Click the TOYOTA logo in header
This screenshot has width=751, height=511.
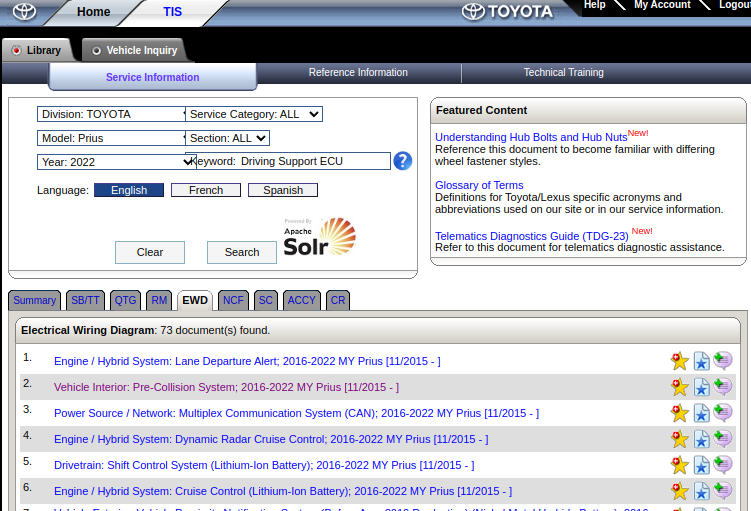pos(507,11)
